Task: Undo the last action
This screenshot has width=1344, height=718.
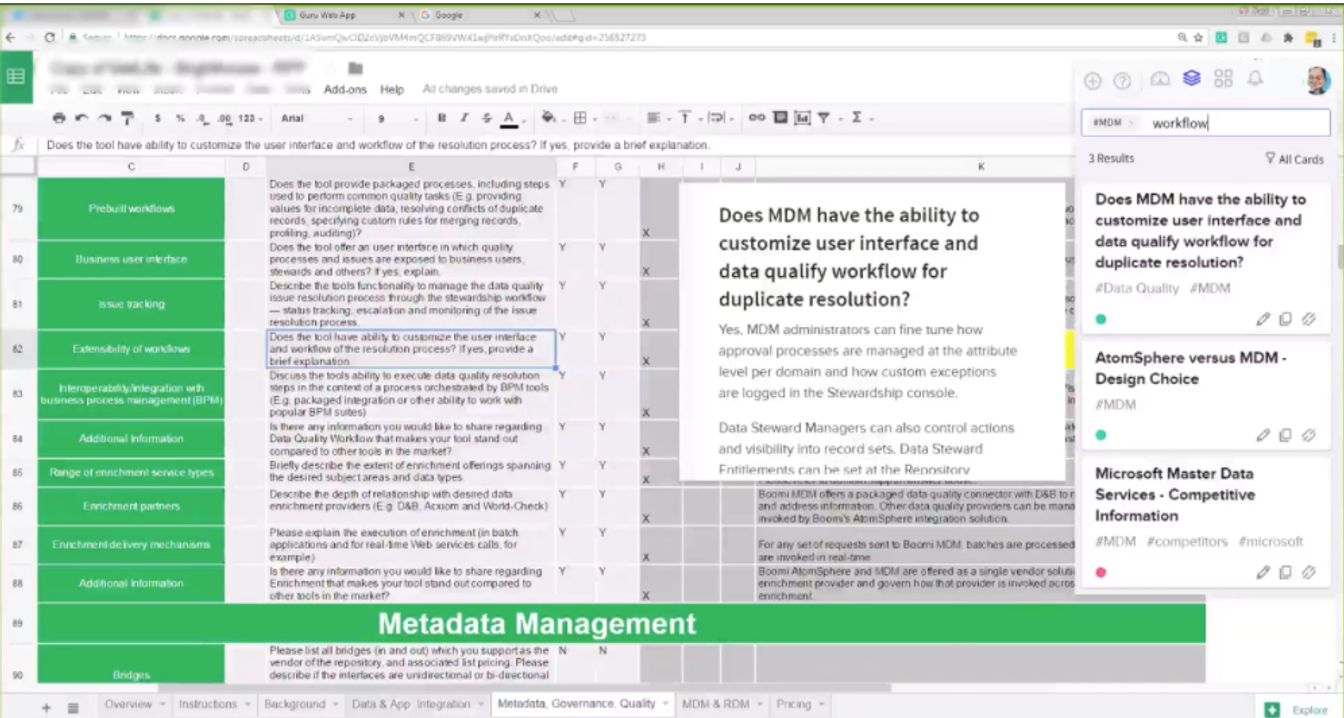Action: pos(81,118)
